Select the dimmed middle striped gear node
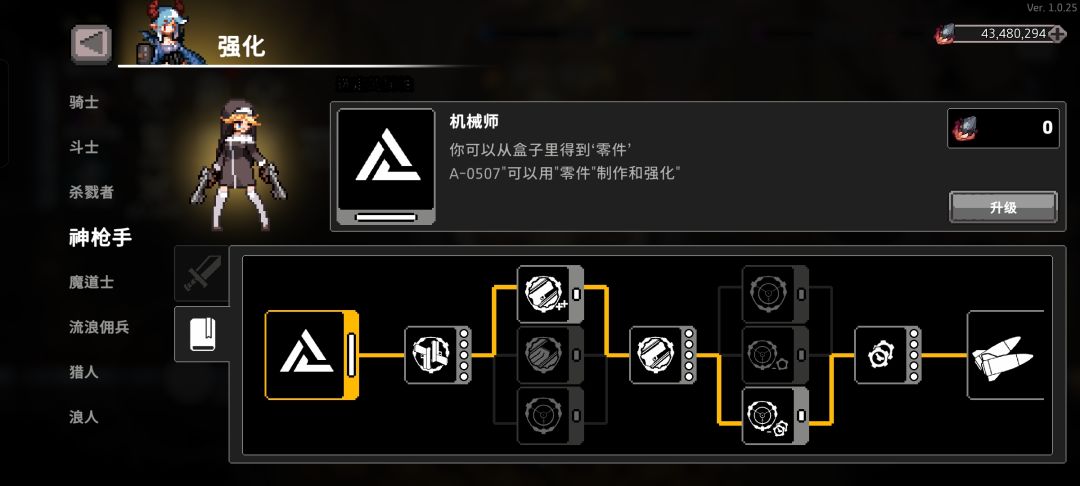This screenshot has height=486, width=1080. [x=550, y=355]
